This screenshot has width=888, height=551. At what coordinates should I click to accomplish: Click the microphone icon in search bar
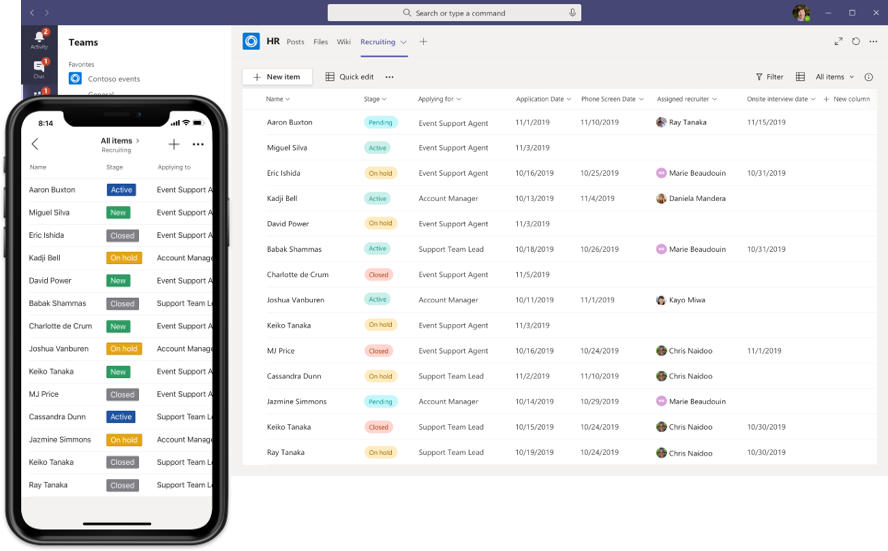572,13
